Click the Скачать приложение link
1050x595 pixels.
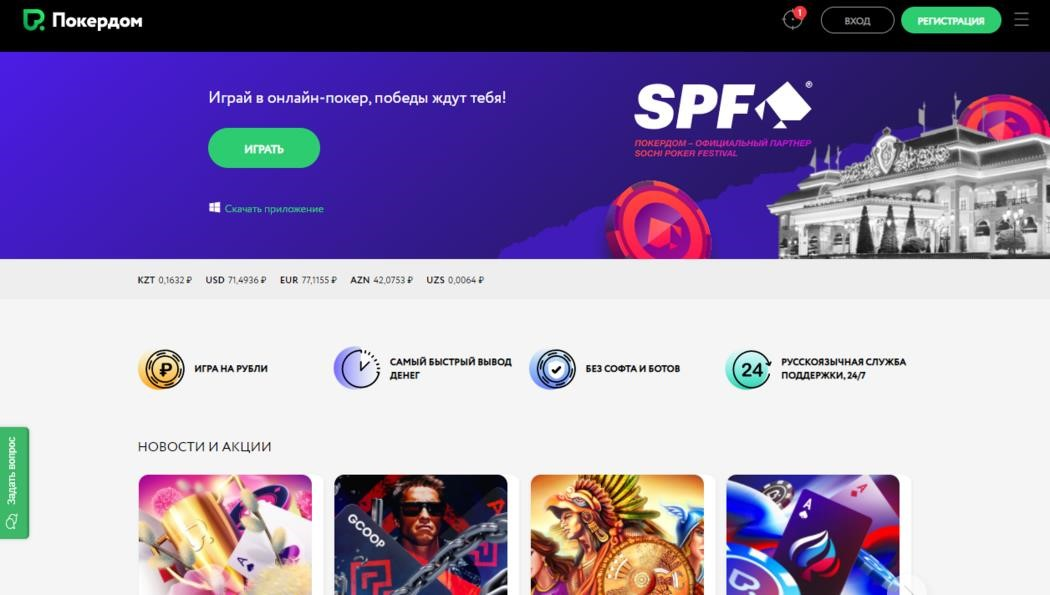[x=274, y=209]
